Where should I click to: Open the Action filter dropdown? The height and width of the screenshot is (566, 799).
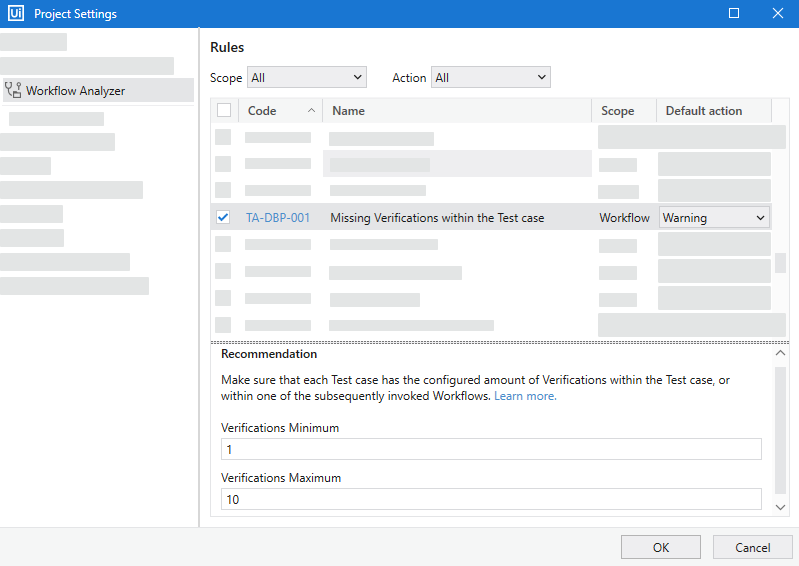coord(490,77)
